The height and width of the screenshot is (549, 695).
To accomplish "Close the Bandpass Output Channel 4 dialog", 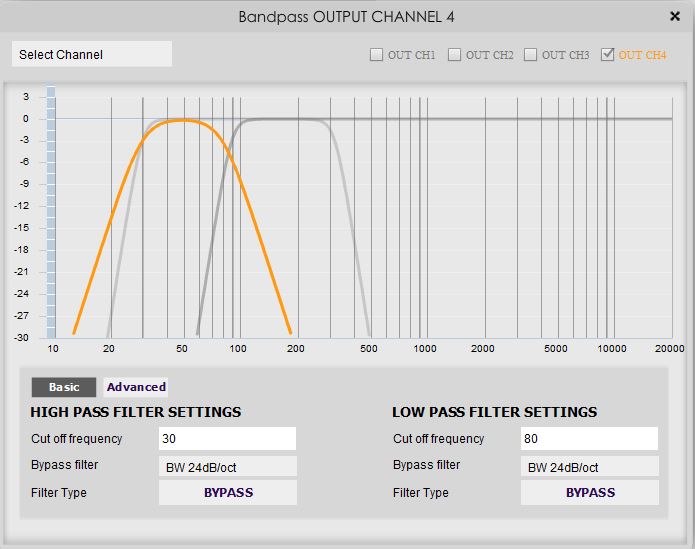I will click(x=675, y=17).
